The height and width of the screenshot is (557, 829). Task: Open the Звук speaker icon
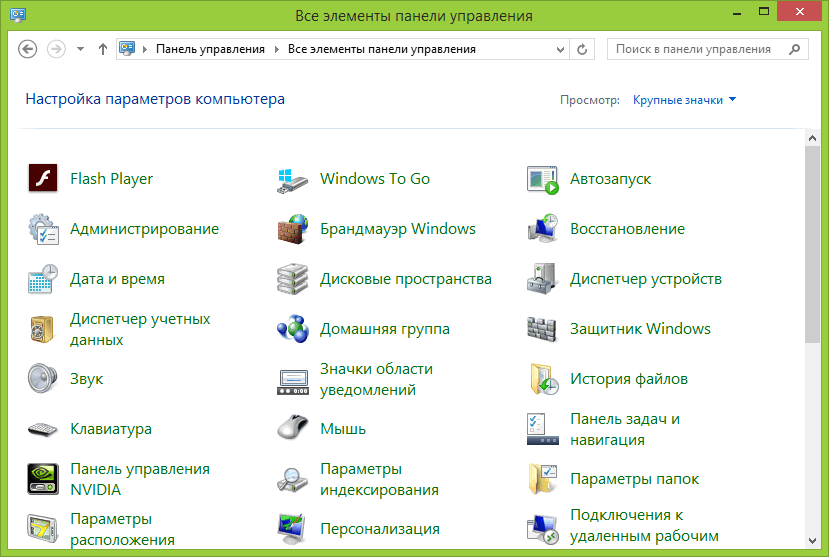pos(43,379)
